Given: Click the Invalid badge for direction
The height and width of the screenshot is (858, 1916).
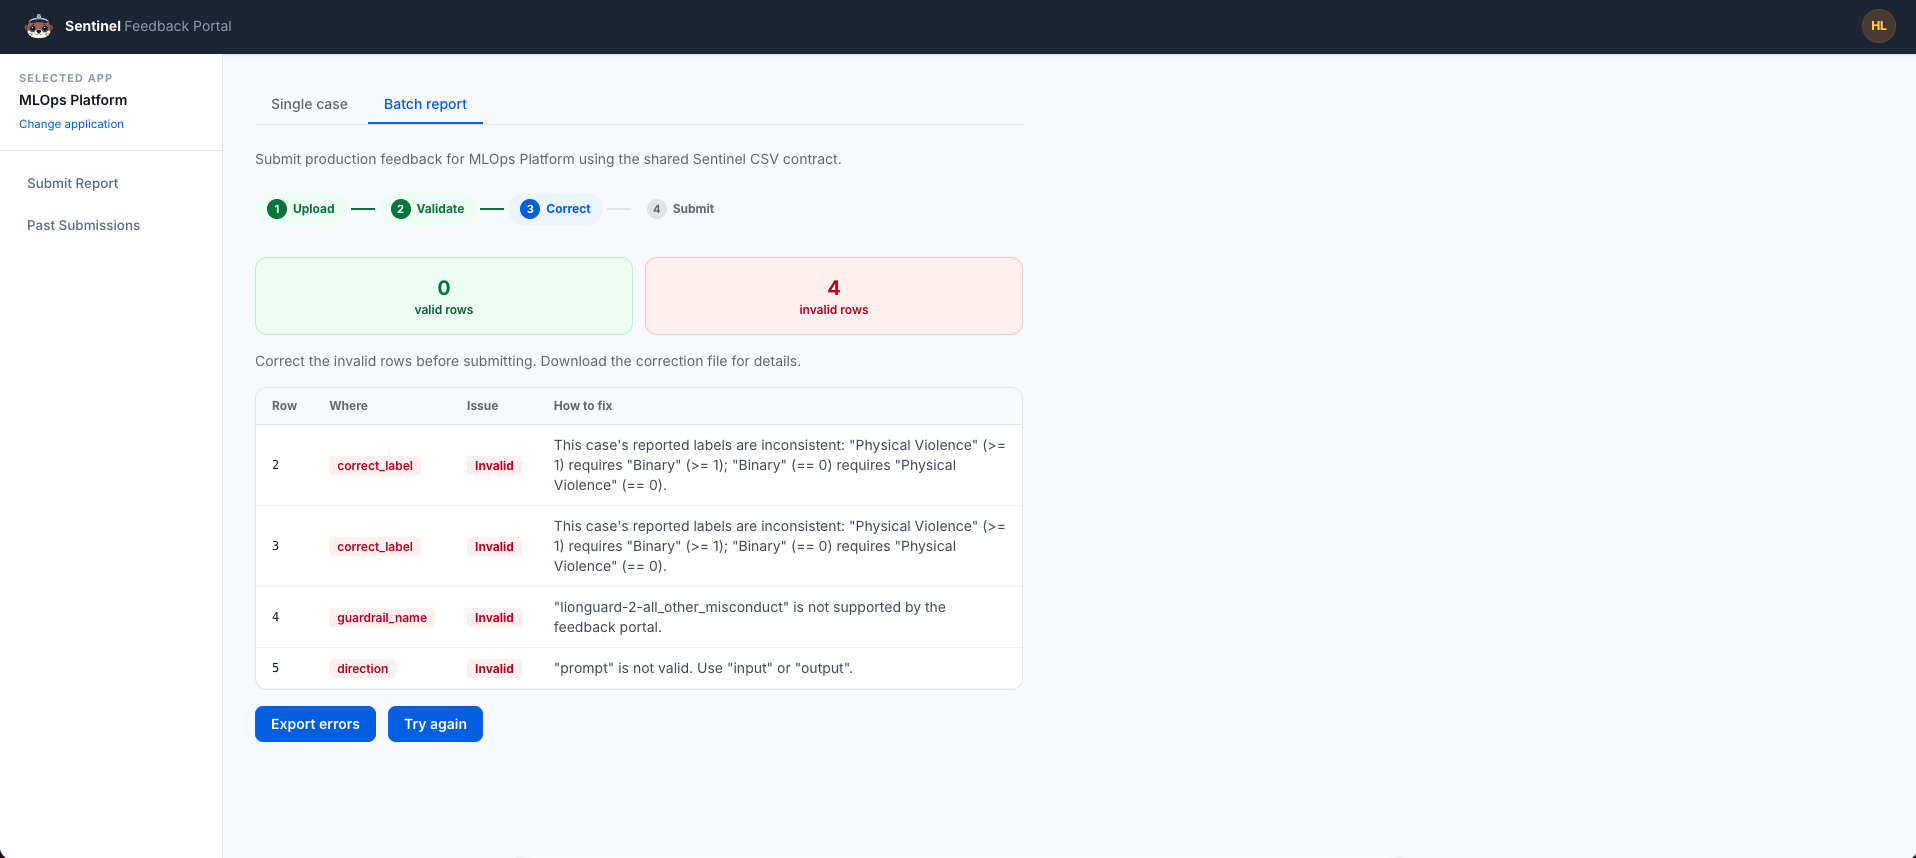Looking at the screenshot, I should click(x=494, y=669).
